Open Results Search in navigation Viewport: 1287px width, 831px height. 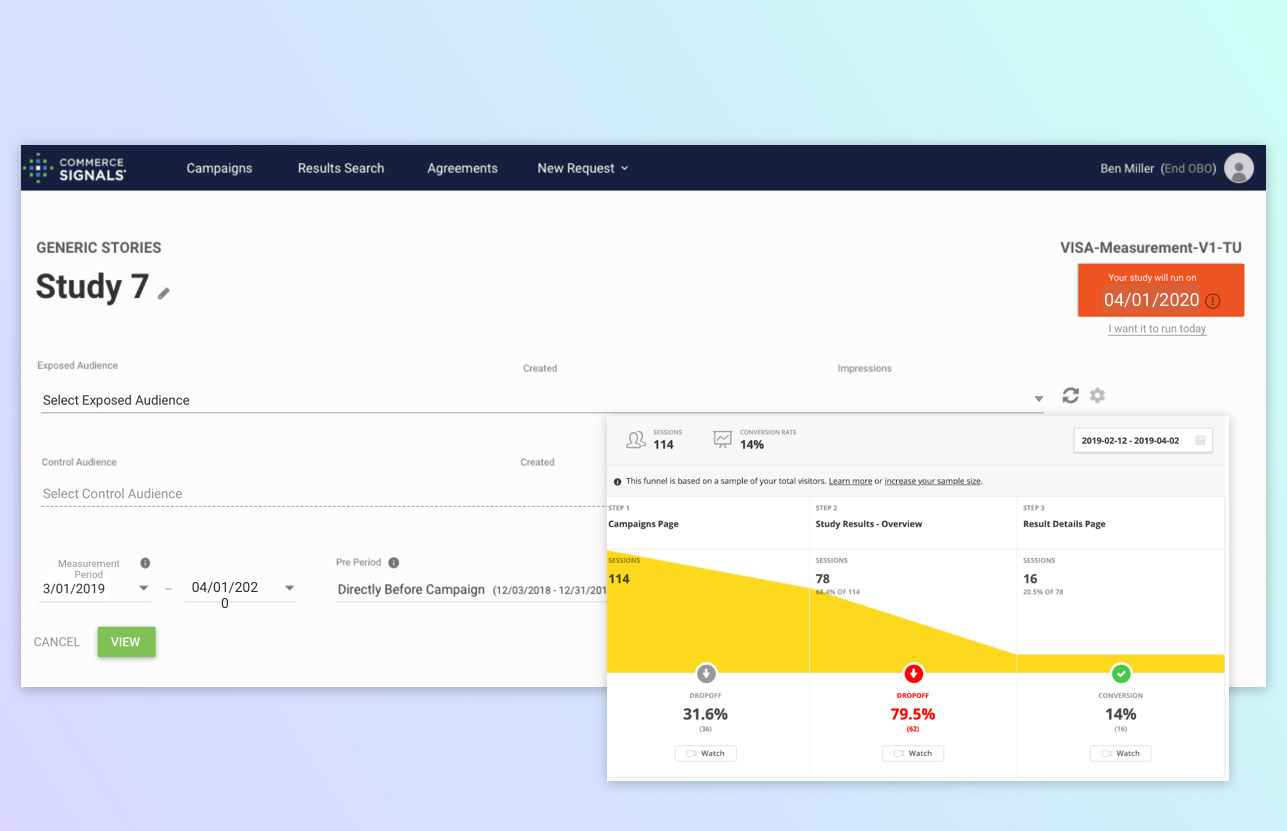[x=341, y=168]
